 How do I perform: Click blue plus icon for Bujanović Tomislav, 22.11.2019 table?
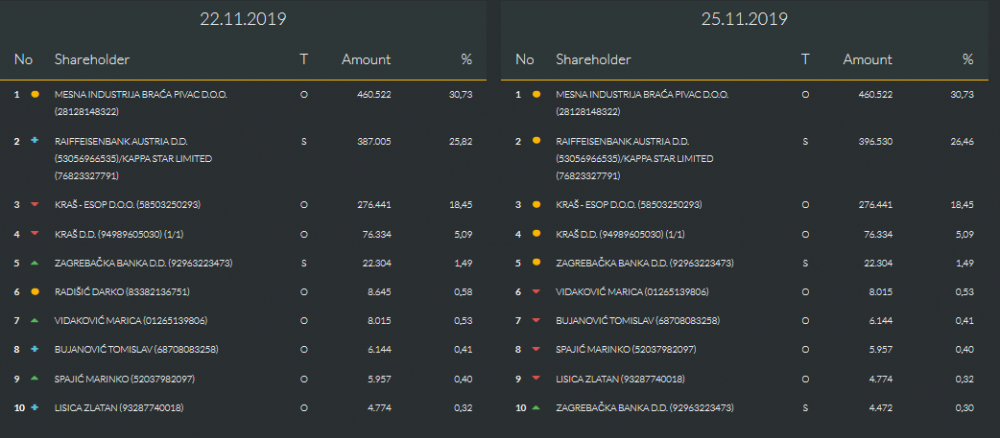(35, 349)
